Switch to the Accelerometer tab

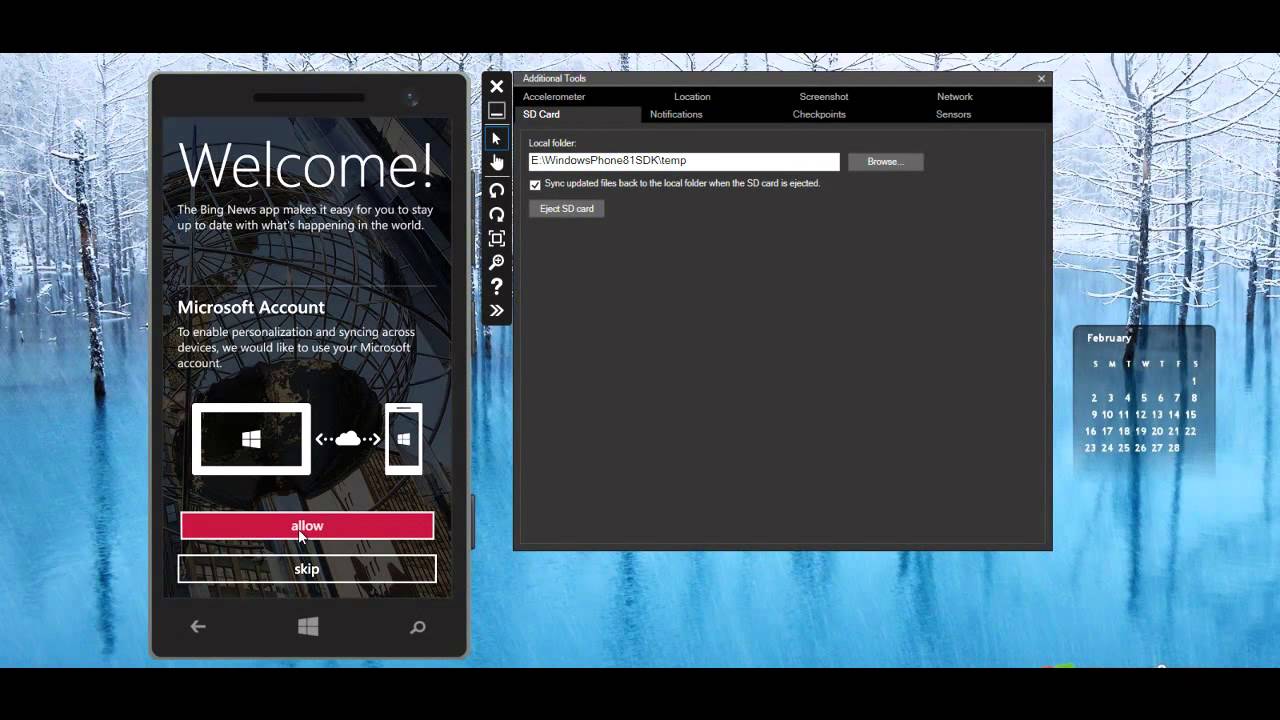click(x=554, y=97)
